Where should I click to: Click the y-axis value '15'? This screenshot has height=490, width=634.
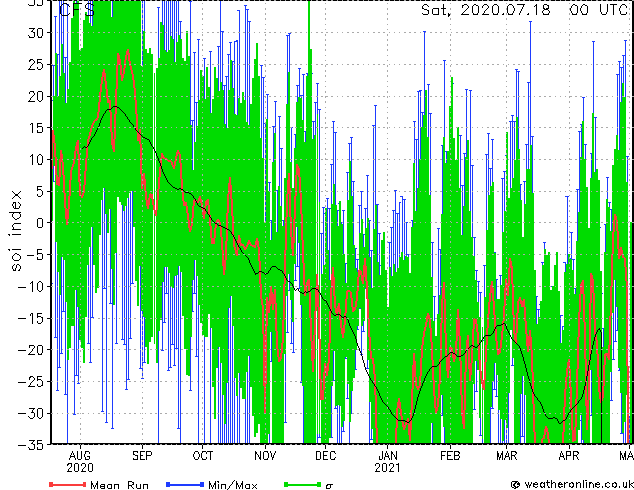[36, 128]
